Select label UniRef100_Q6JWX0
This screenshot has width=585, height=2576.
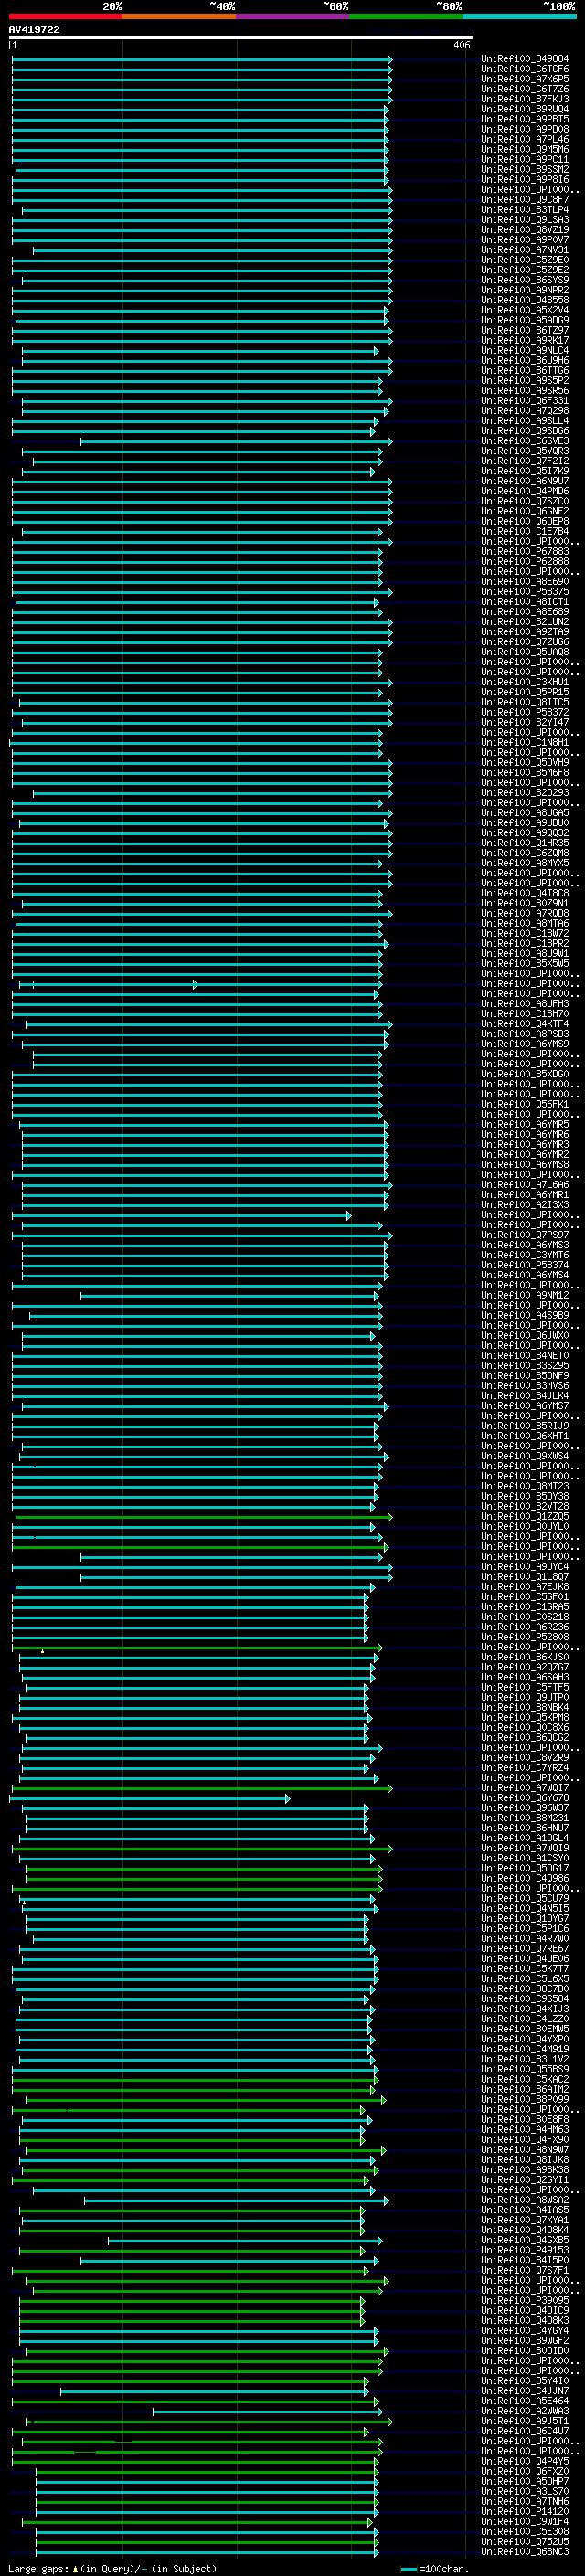[525, 1336]
